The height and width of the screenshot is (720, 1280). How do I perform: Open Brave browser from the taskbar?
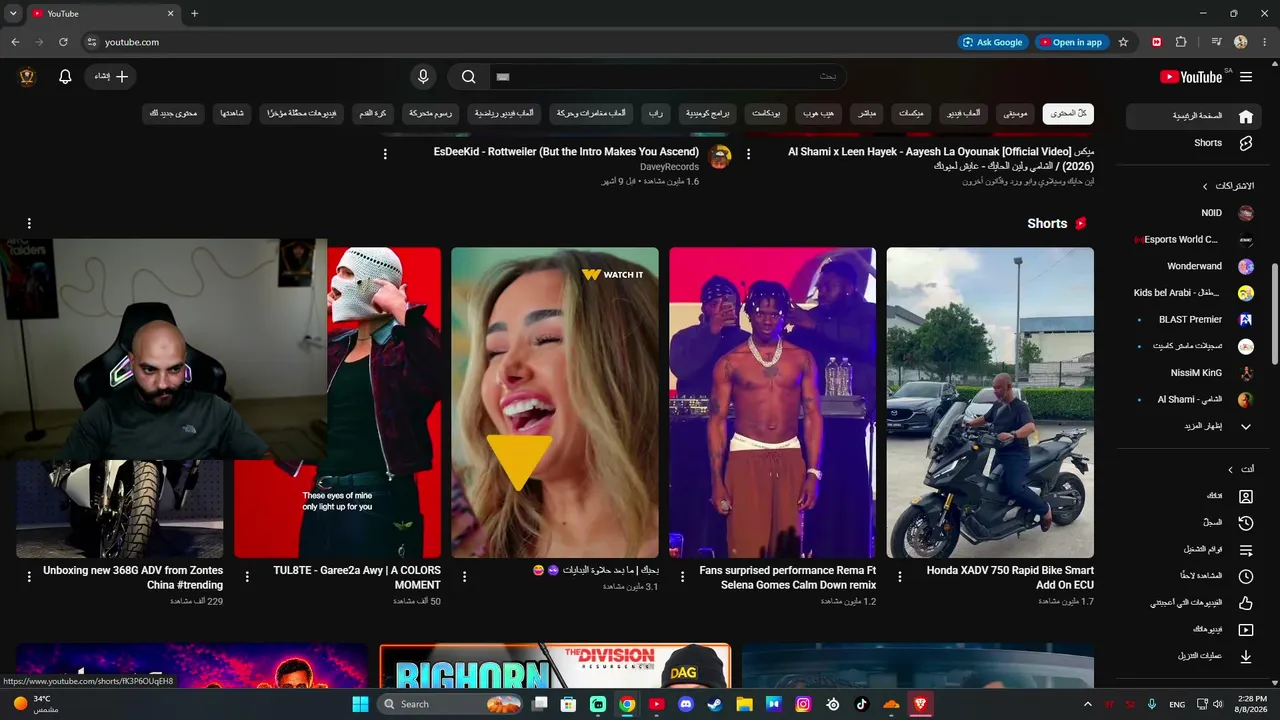[x=920, y=704]
